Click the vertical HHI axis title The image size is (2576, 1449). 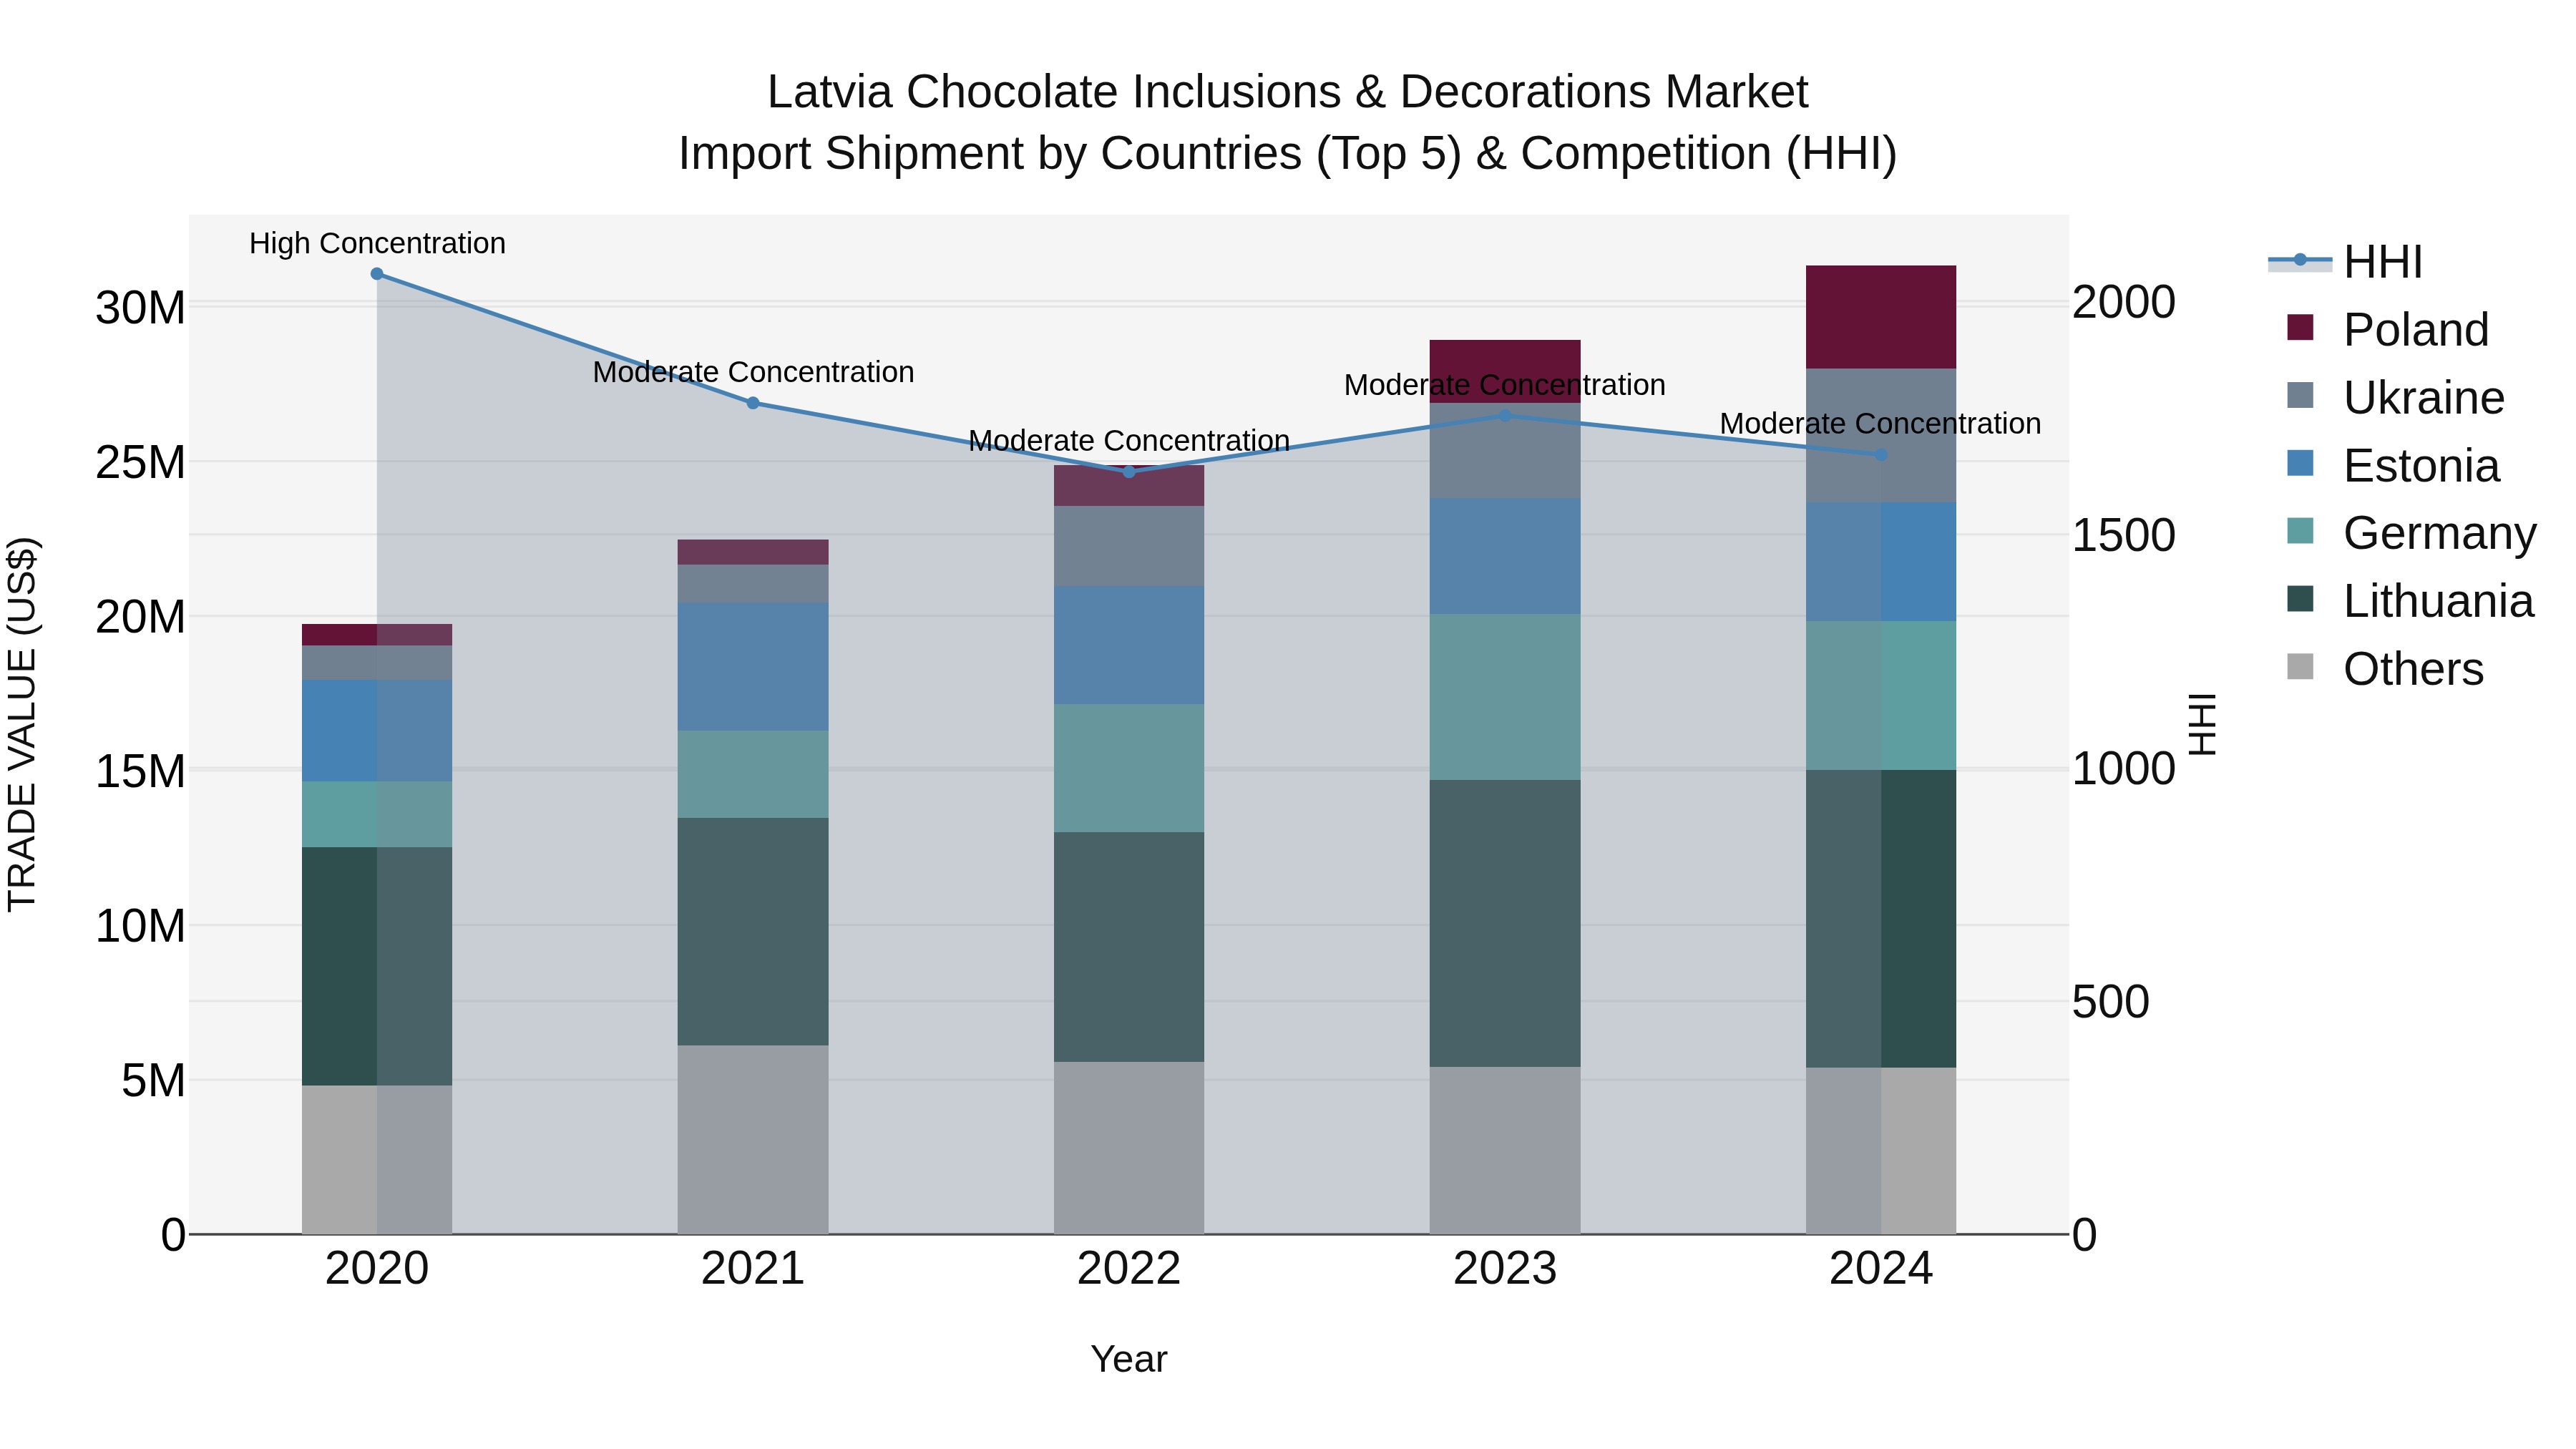(2202, 724)
